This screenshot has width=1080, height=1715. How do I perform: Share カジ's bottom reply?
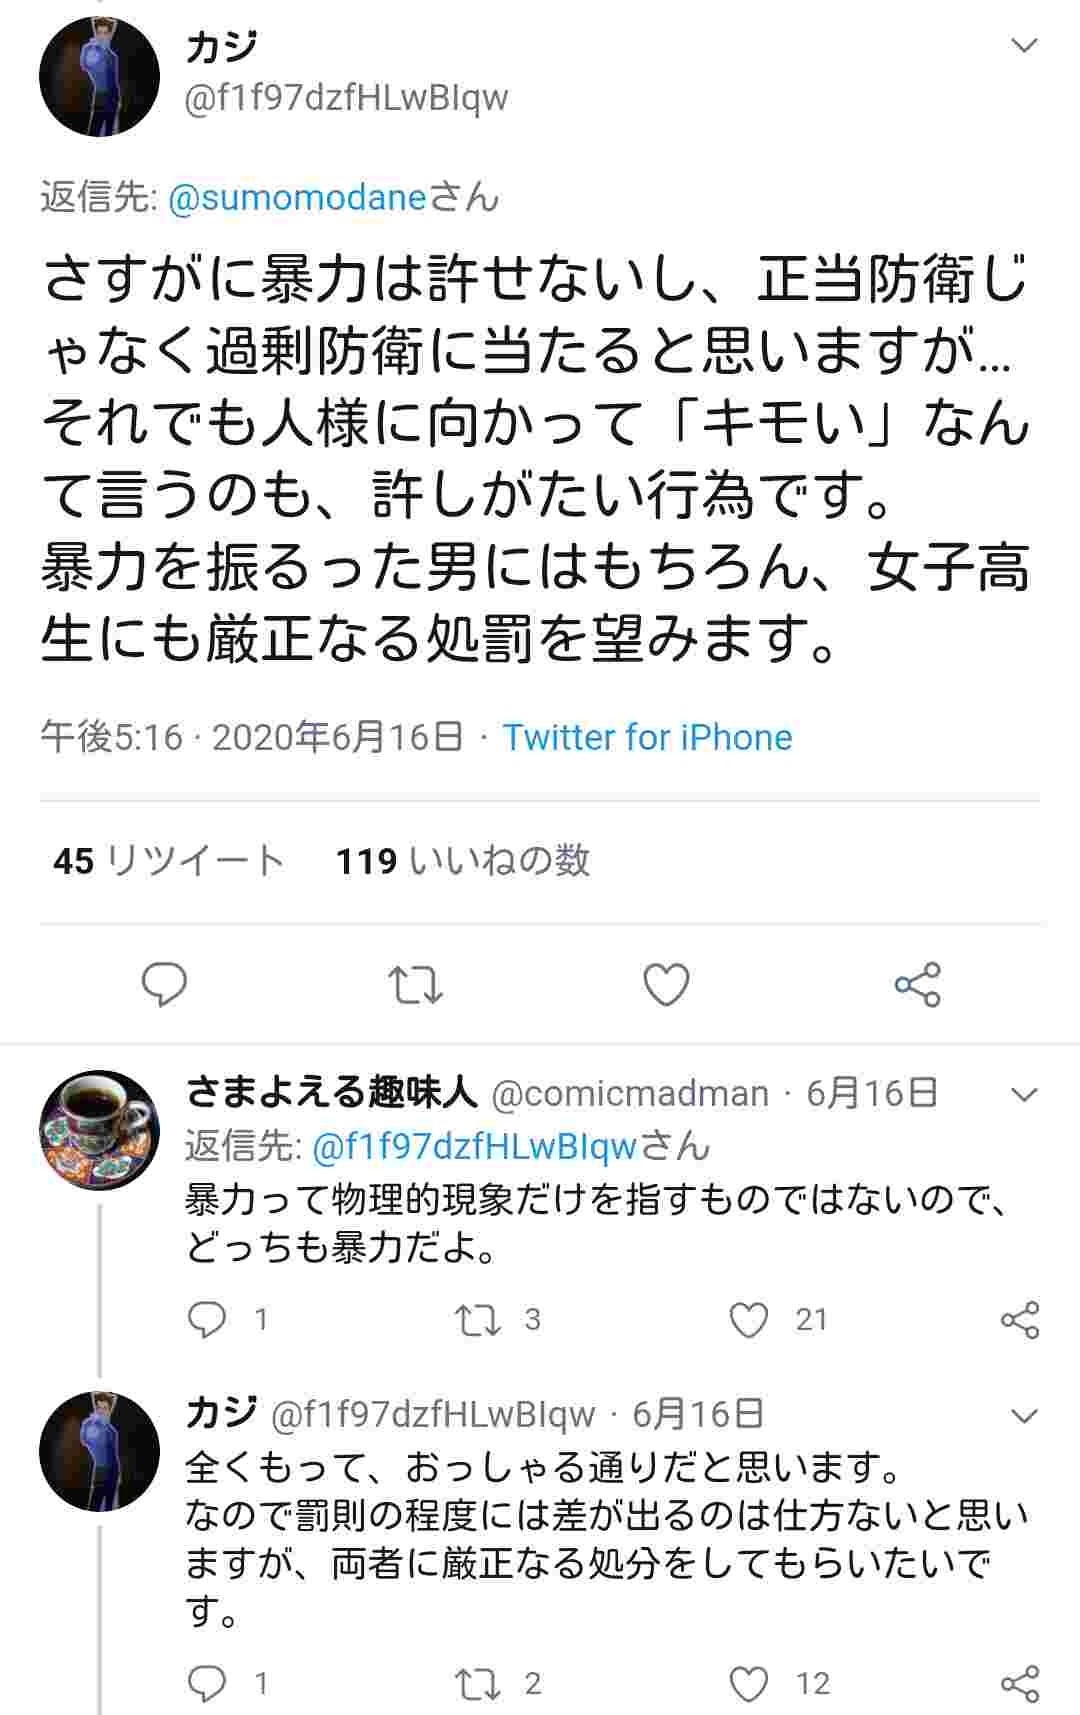(x=1020, y=1684)
